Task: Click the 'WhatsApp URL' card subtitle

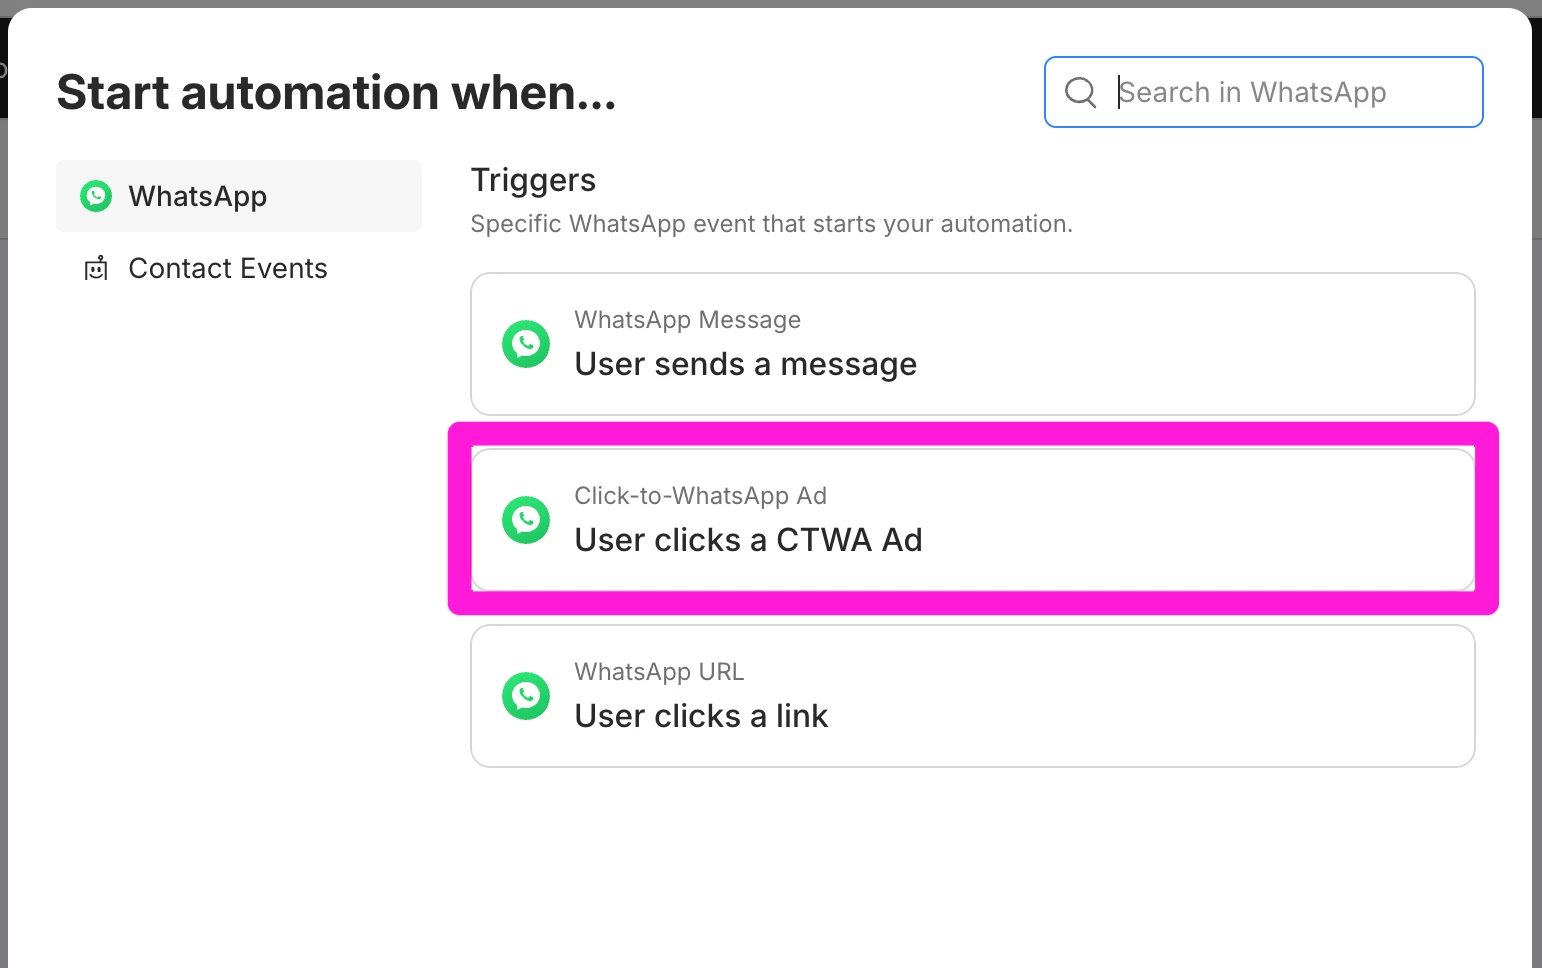Action: pos(659,672)
